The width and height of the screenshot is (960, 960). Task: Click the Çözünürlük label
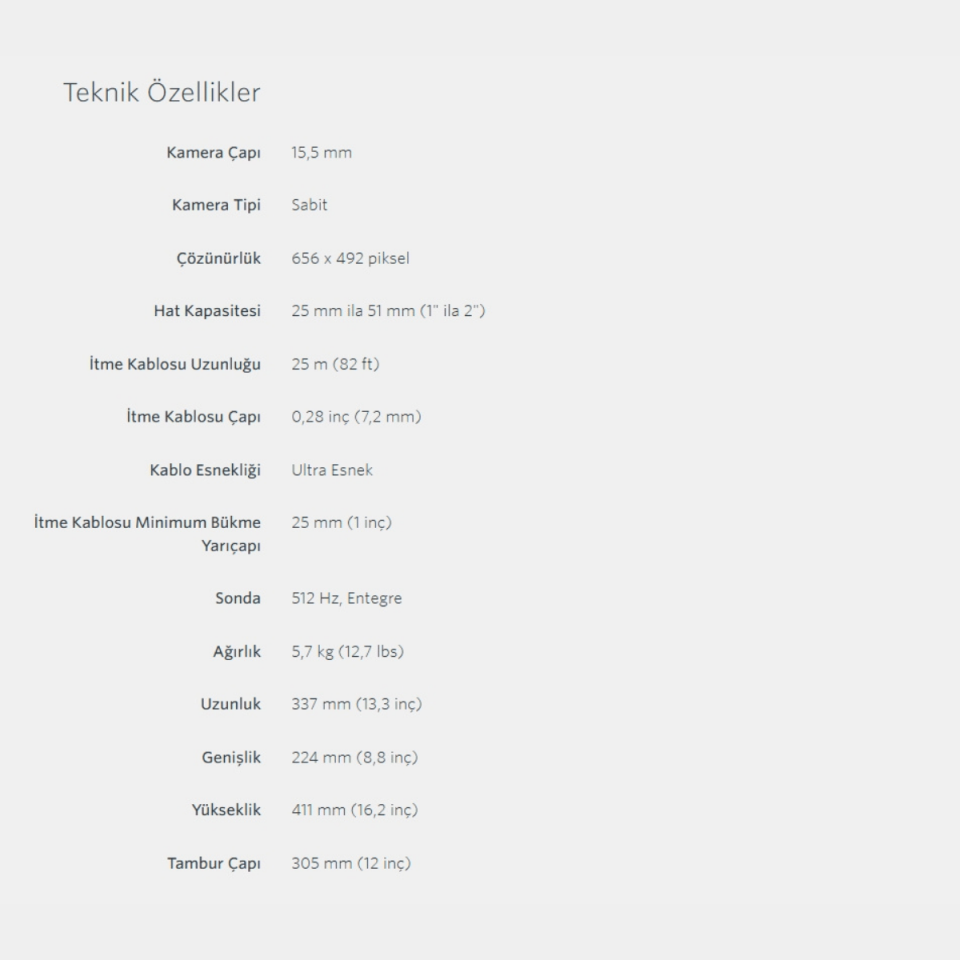[x=218, y=258]
